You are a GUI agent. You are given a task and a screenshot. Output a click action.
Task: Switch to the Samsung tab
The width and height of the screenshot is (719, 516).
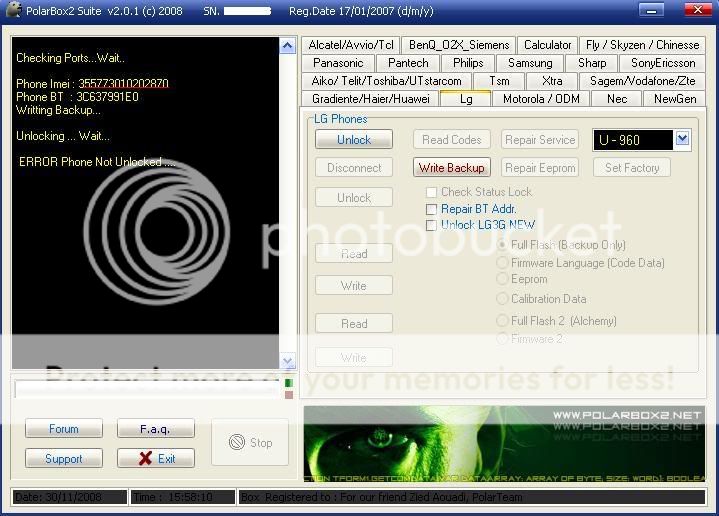pyautogui.click(x=530, y=63)
